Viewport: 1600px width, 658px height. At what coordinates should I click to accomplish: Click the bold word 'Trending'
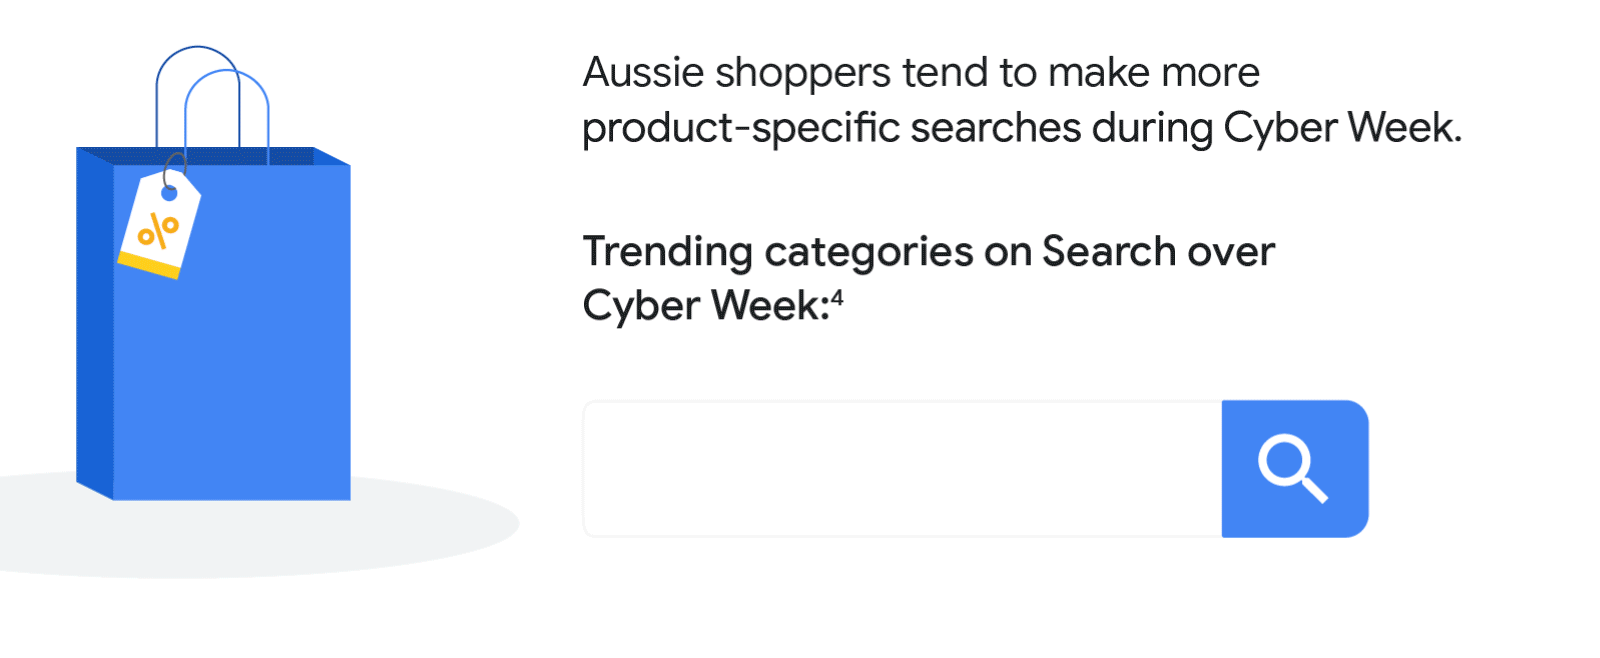668,252
